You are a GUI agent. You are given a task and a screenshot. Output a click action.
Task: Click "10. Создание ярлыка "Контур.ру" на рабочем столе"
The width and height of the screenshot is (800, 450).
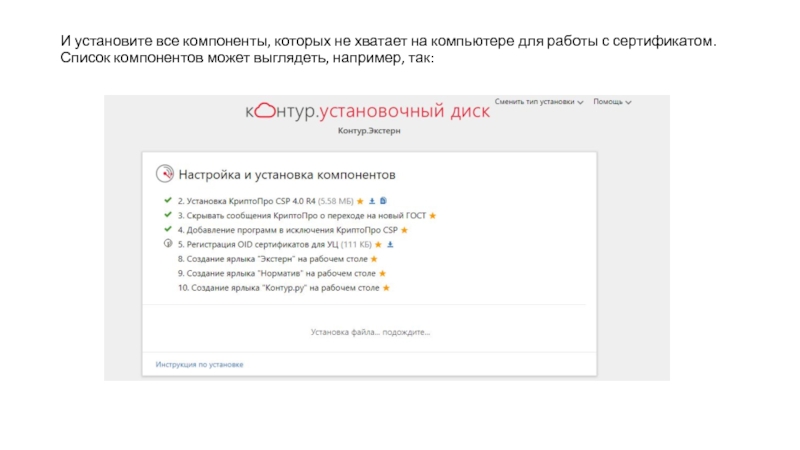click(x=279, y=288)
